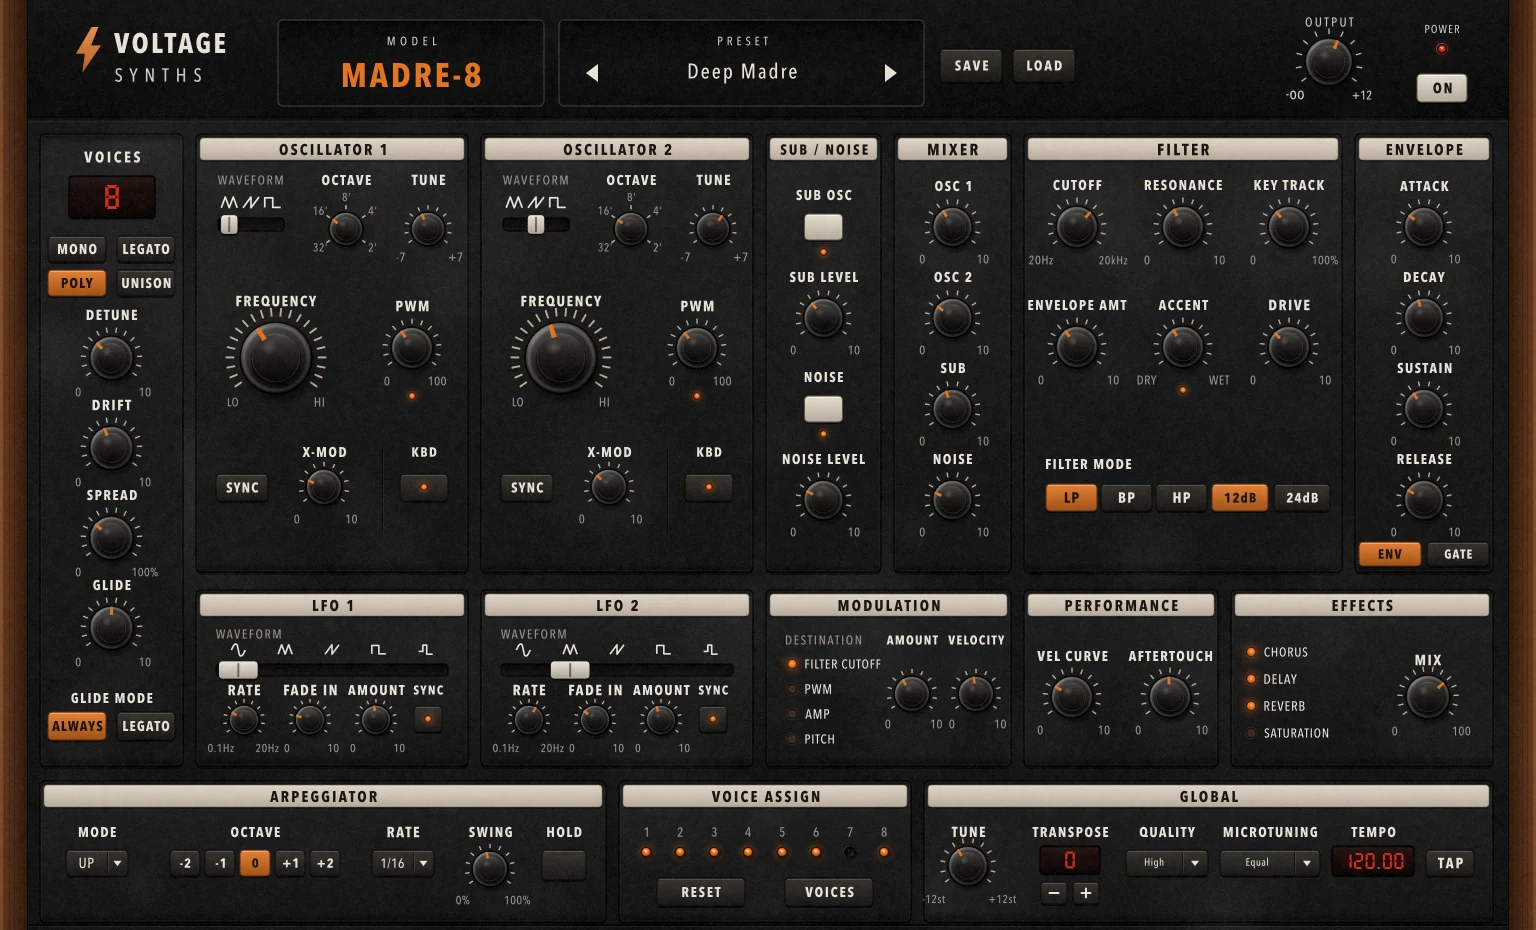Click Oscillator 1 waveform selector slider

[252, 225]
